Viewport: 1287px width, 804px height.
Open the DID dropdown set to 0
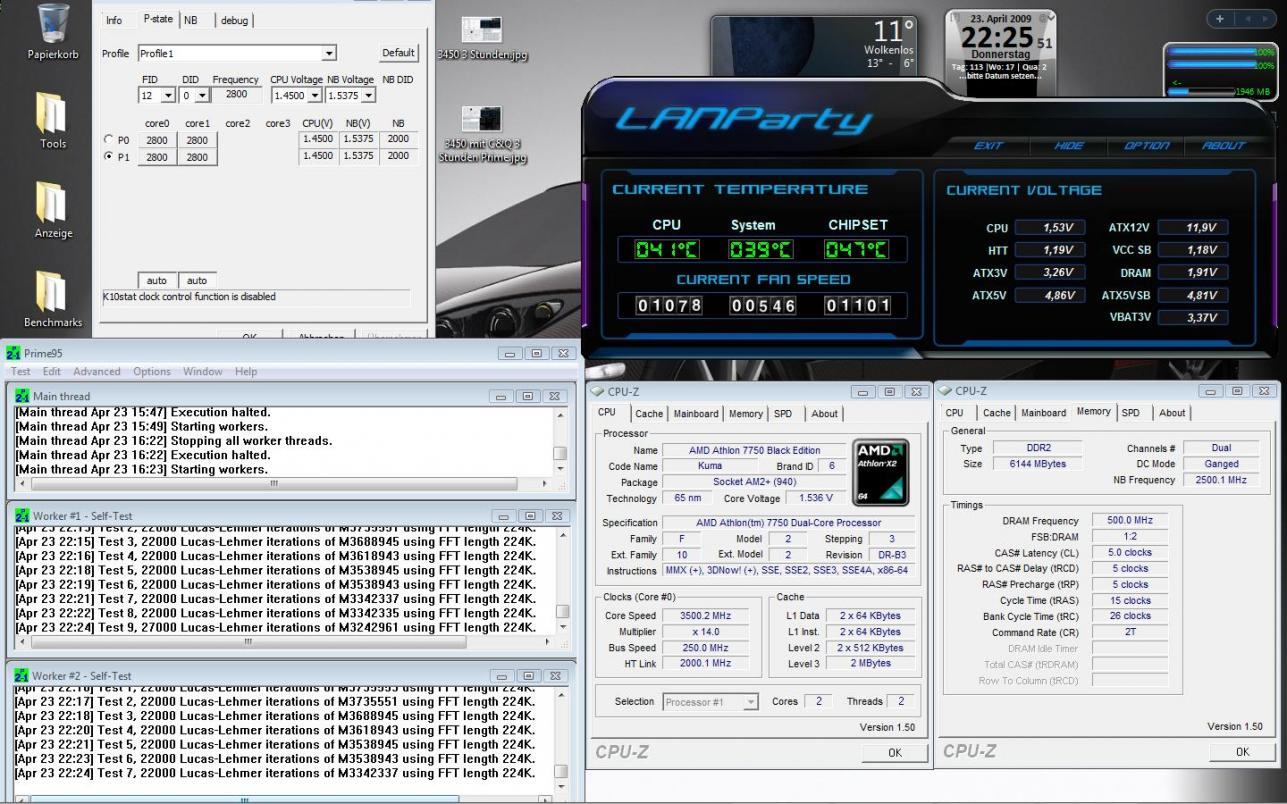194,95
